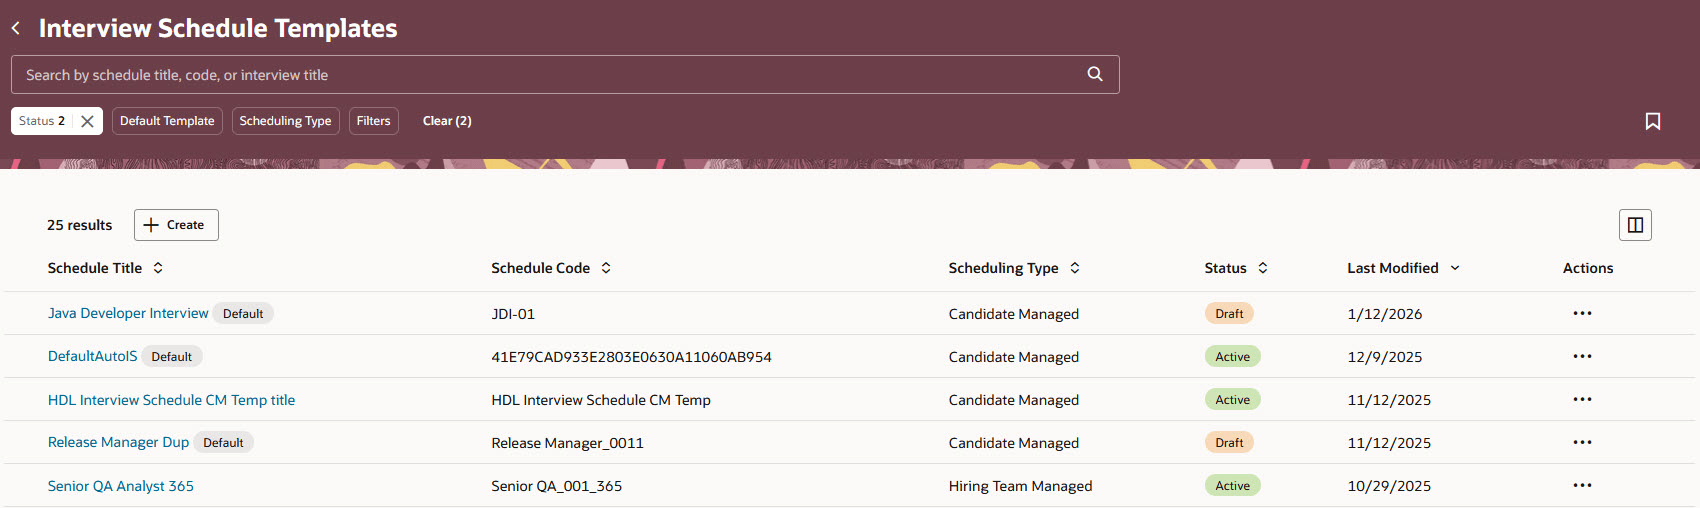Toggle Last Modified sort direction
The height and width of the screenshot is (508, 1700).
[x=1455, y=268]
